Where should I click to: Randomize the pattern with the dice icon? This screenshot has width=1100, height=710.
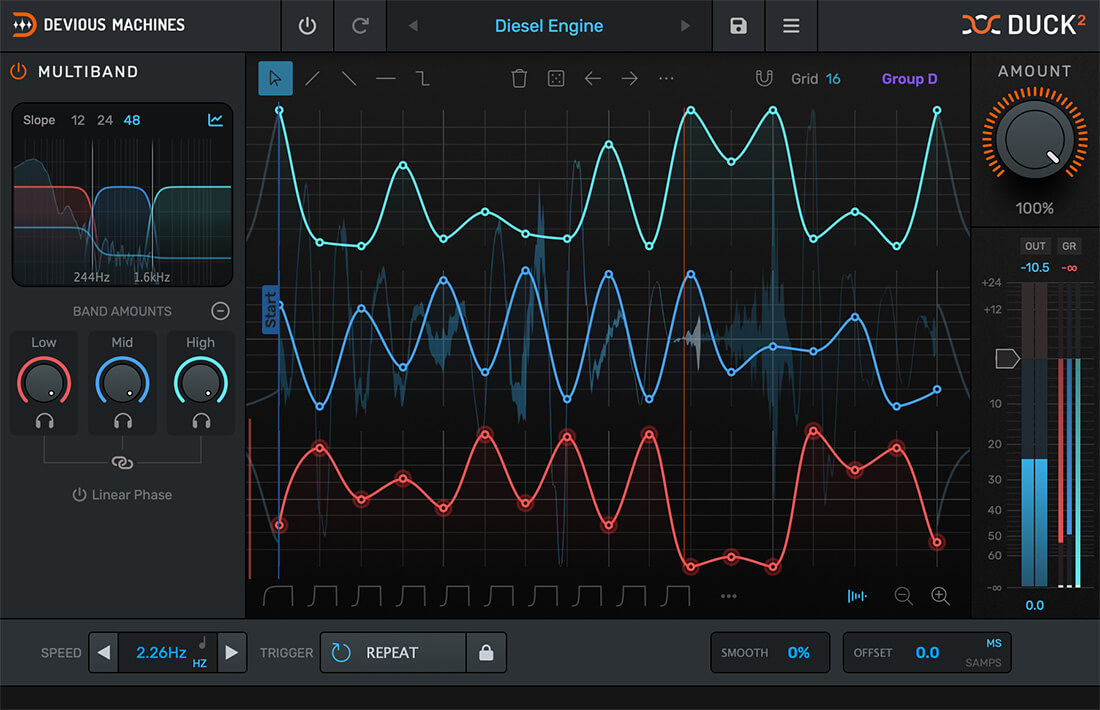tap(556, 77)
